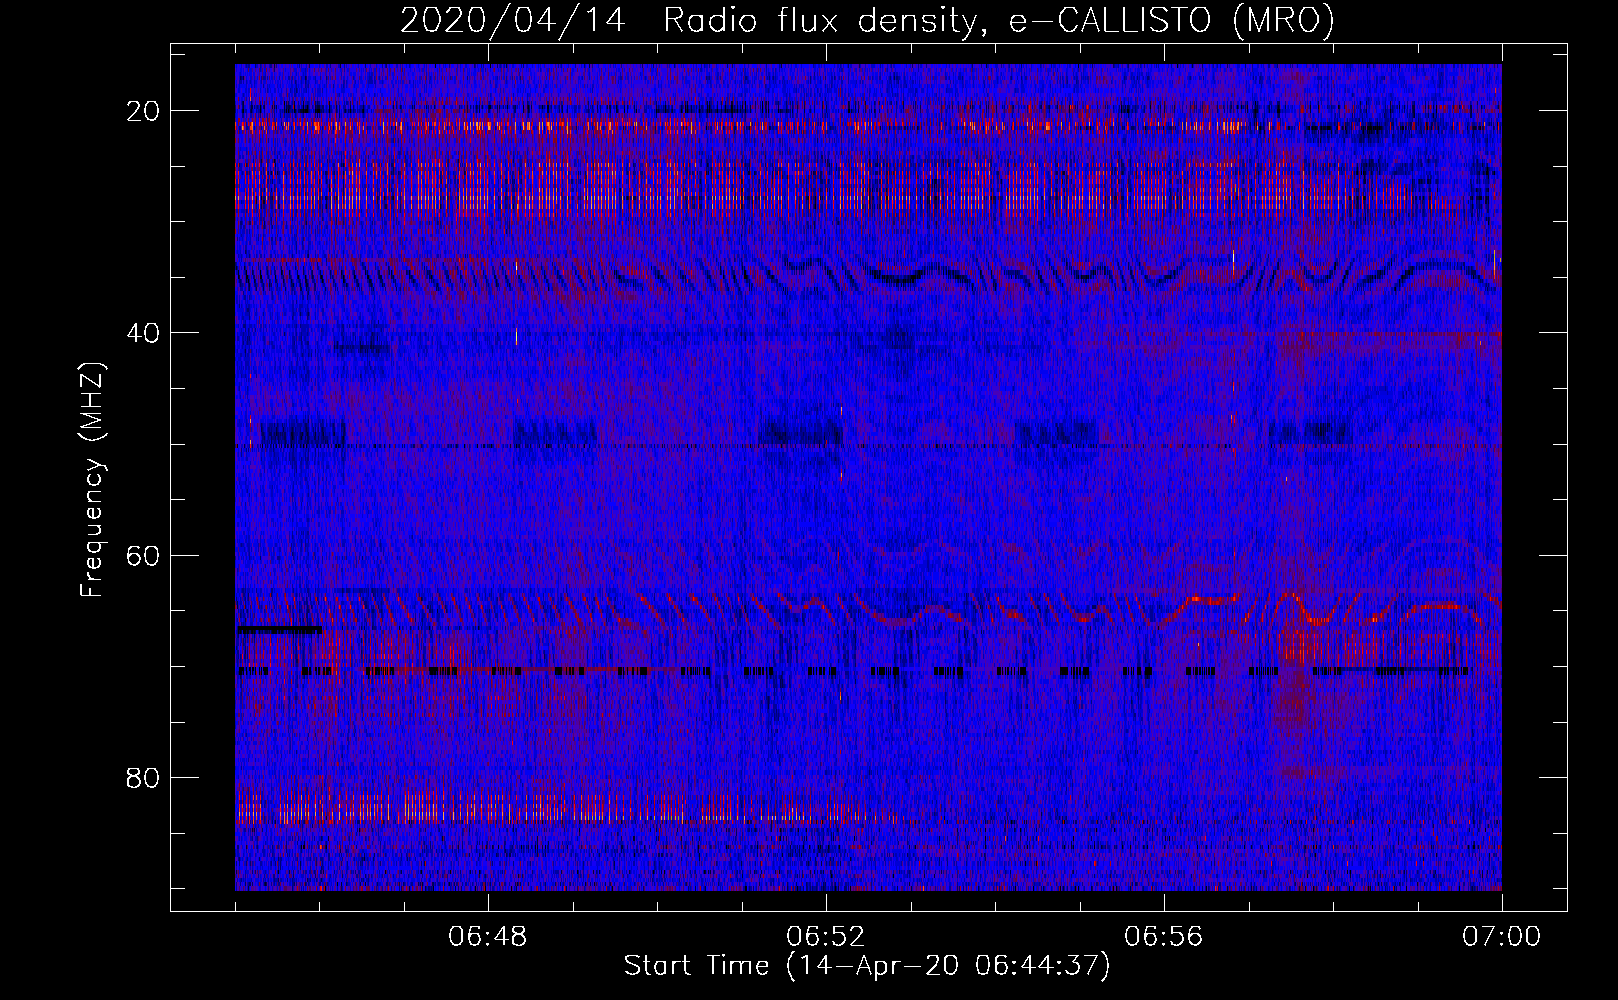Click the plot title '2020/04/14 Radio flux density'
This screenshot has width=1618, height=1000.
click(x=867, y=21)
